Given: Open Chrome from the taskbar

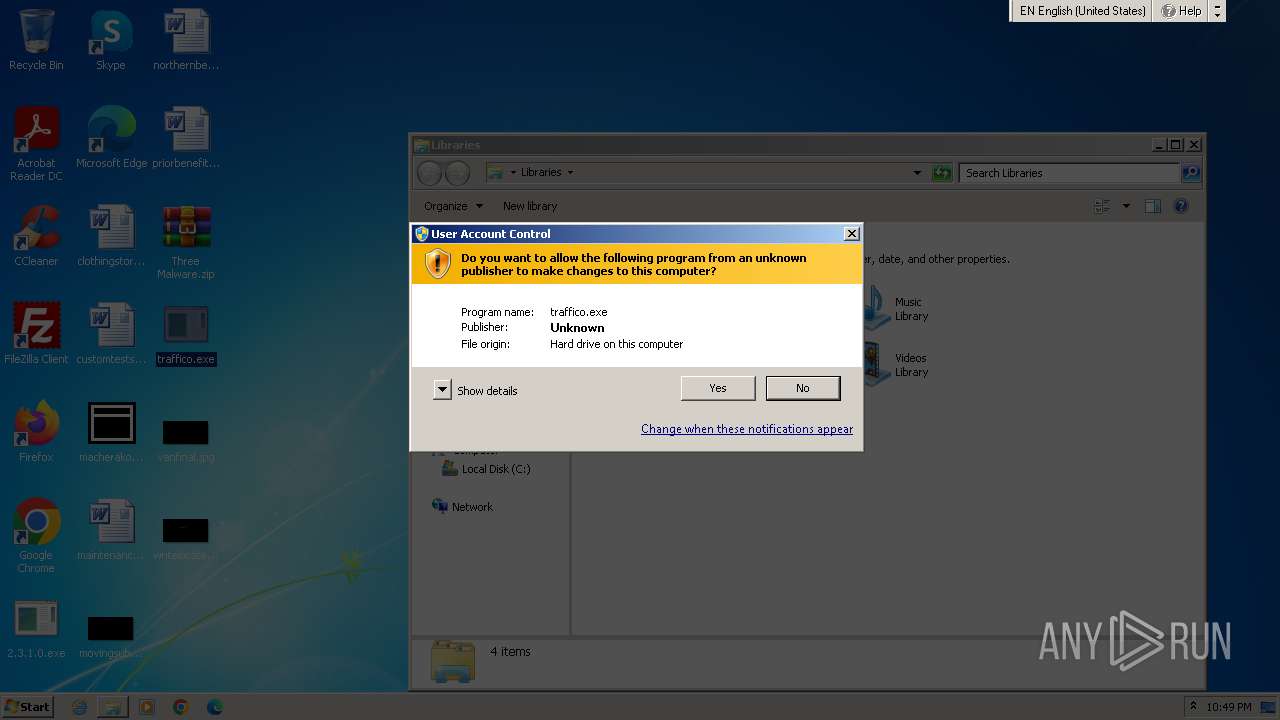Looking at the screenshot, I should (180, 707).
